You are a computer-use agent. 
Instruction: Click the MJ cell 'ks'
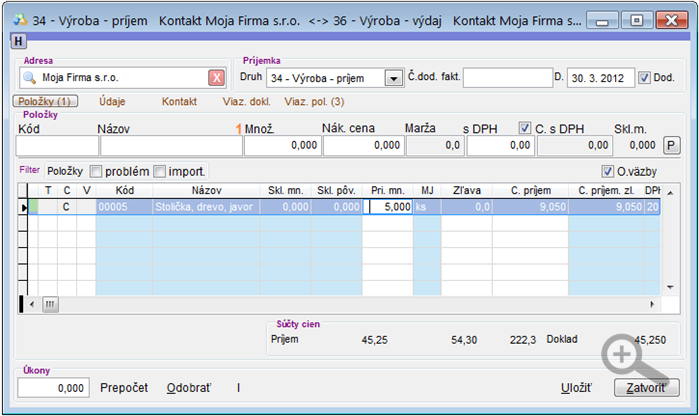tap(427, 207)
